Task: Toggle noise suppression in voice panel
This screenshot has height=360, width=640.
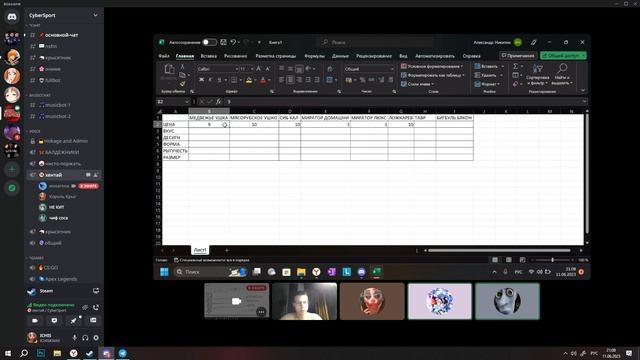Action: 85,307
